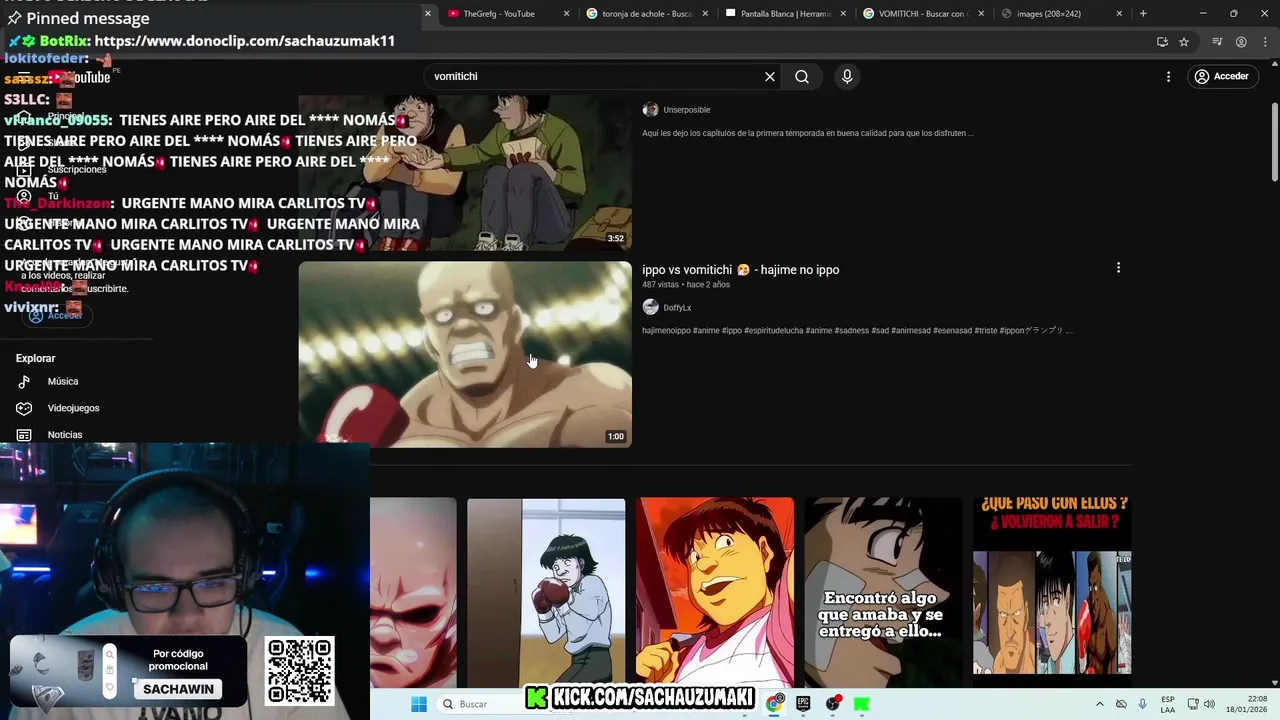Open the 3:52 duration video thumbnail

[465, 172]
